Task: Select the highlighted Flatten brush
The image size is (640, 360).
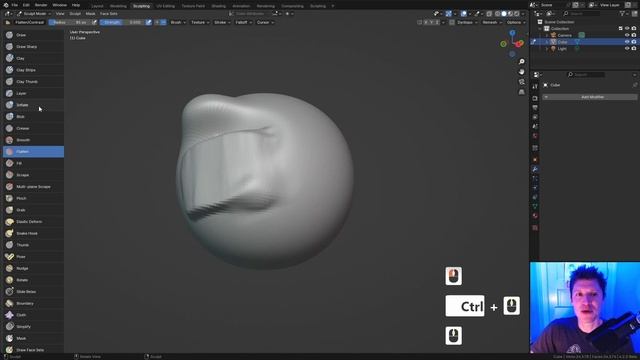Action: tap(33, 151)
